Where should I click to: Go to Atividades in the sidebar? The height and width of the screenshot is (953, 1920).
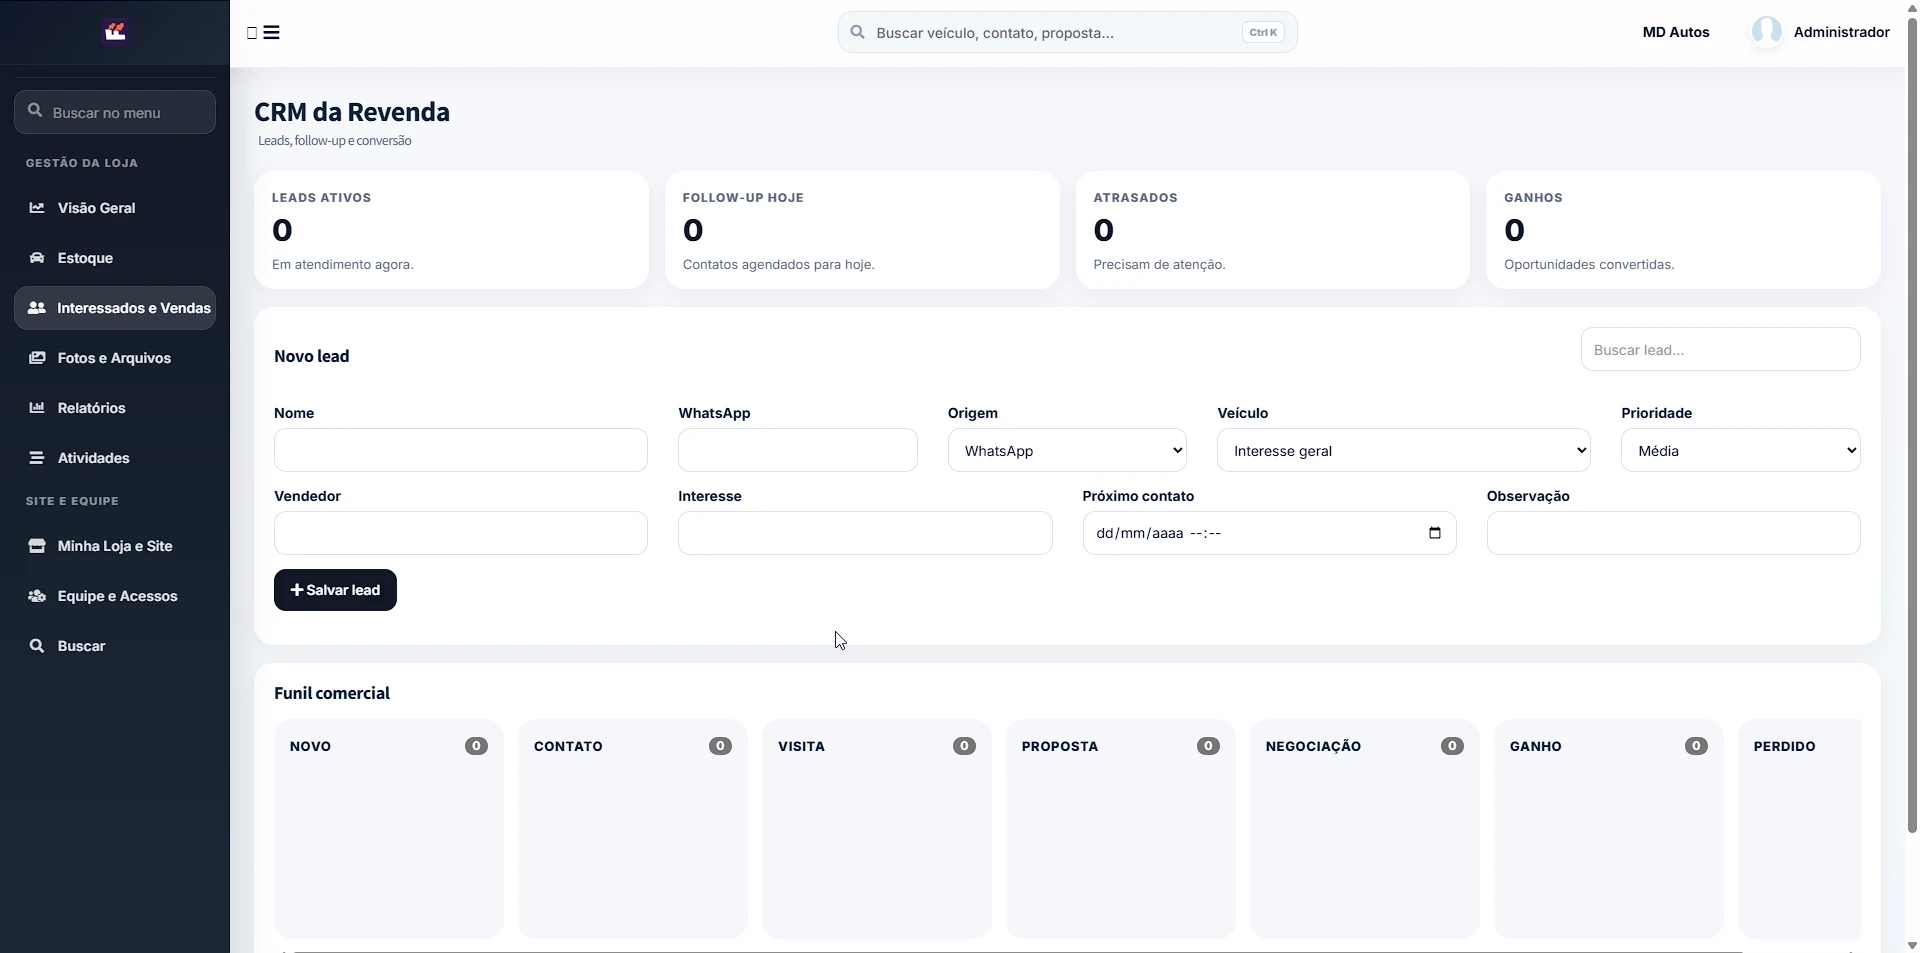[115, 458]
